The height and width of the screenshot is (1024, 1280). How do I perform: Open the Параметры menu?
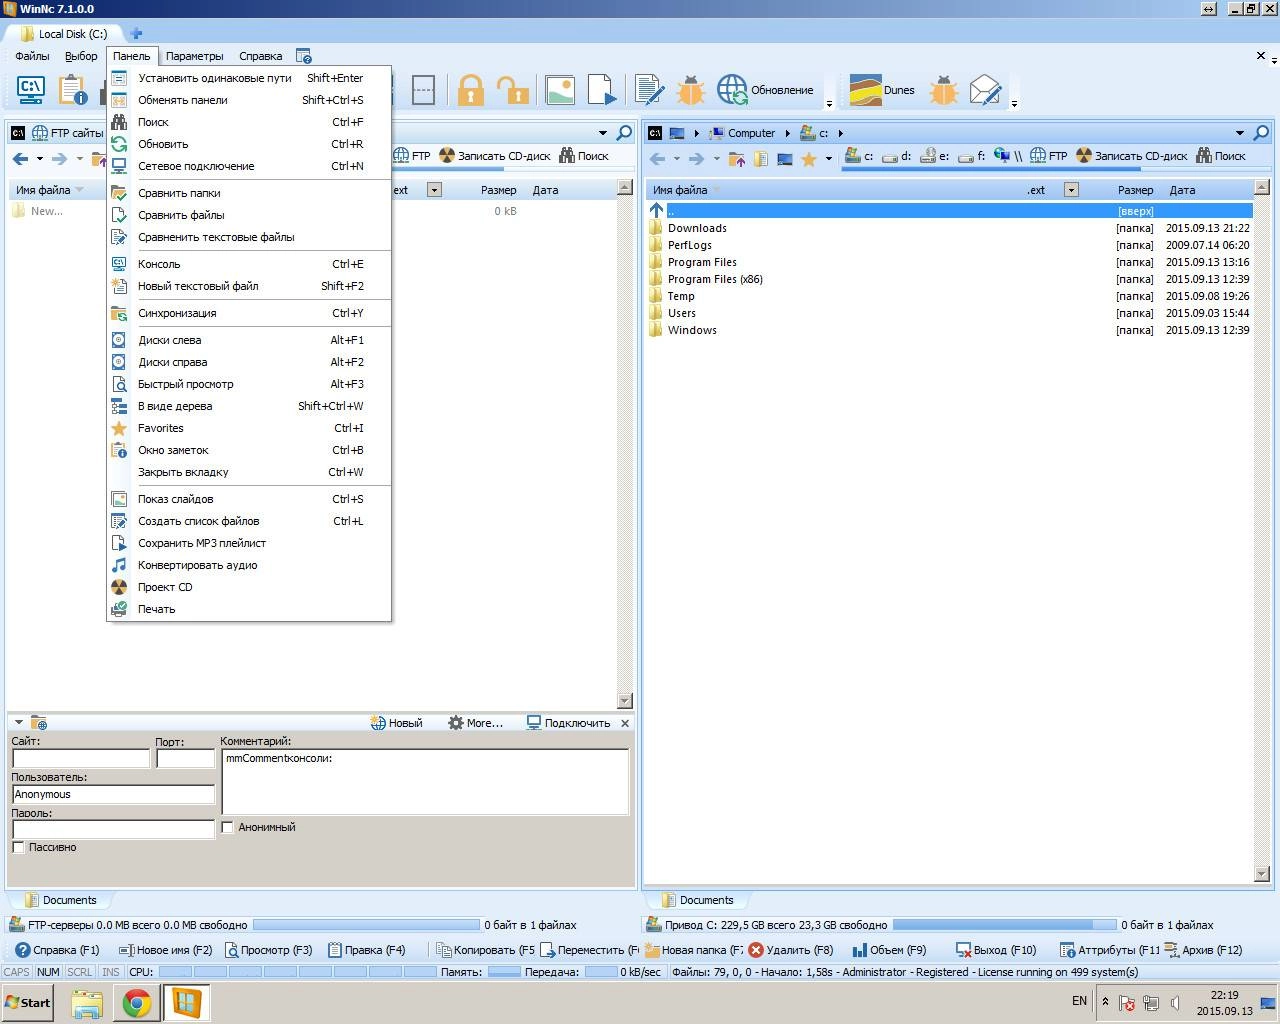click(x=194, y=56)
